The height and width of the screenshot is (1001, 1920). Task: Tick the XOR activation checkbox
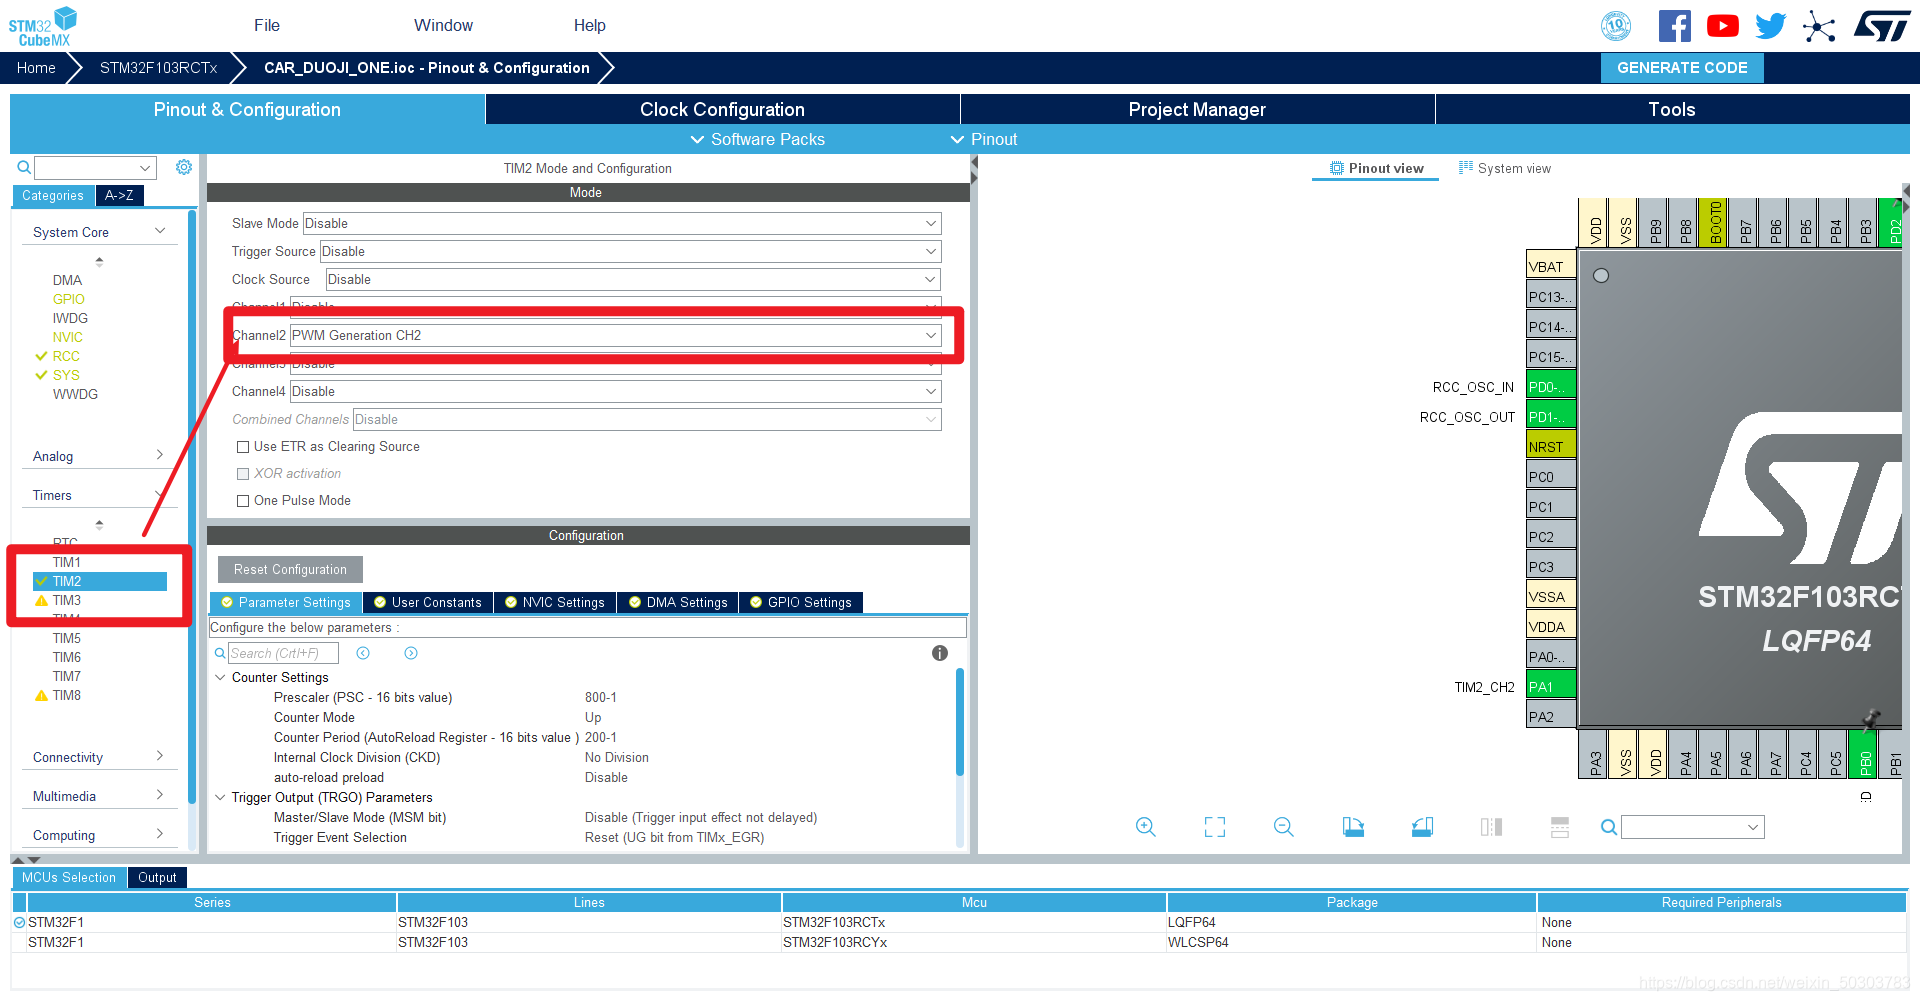(x=243, y=474)
